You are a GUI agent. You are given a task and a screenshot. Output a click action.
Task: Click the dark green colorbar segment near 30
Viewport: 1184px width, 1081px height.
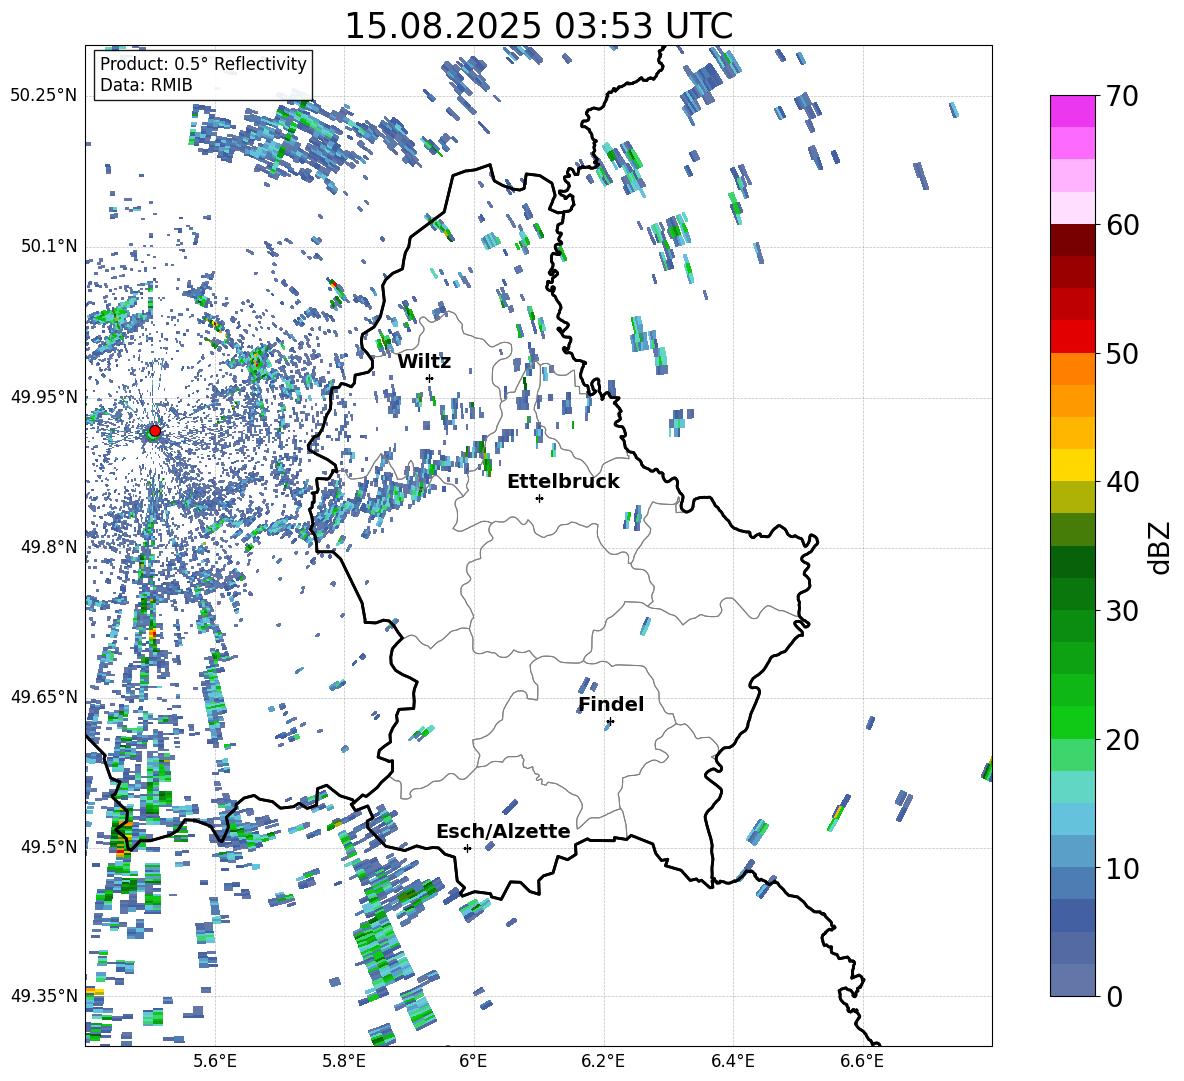tap(1072, 593)
